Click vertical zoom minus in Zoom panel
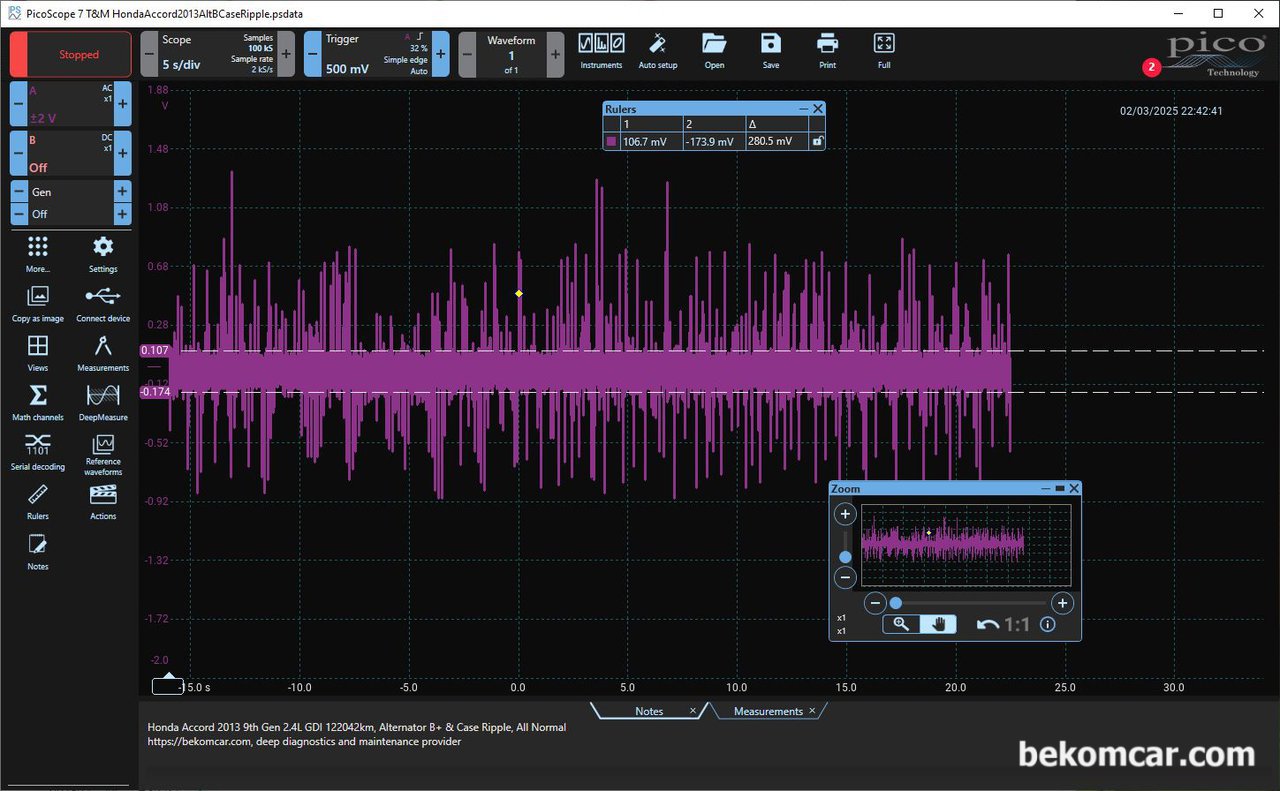The height and width of the screenshot is (791, 1280). click(845, 577)
